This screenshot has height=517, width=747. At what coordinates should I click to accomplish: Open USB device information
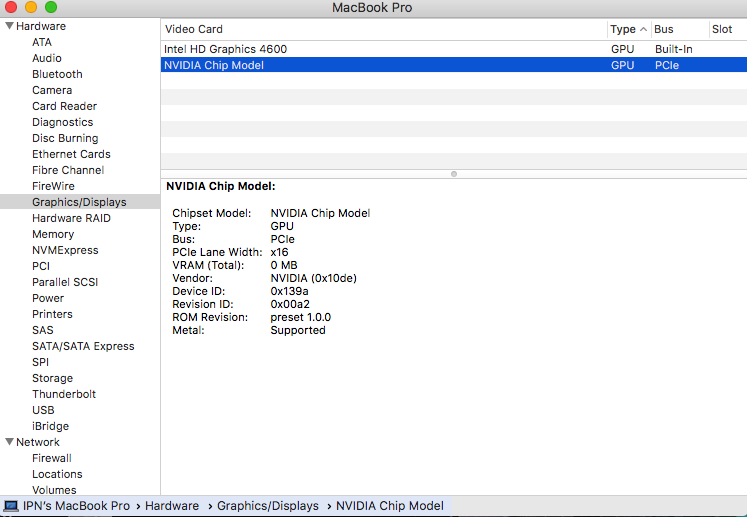point(43,410)
